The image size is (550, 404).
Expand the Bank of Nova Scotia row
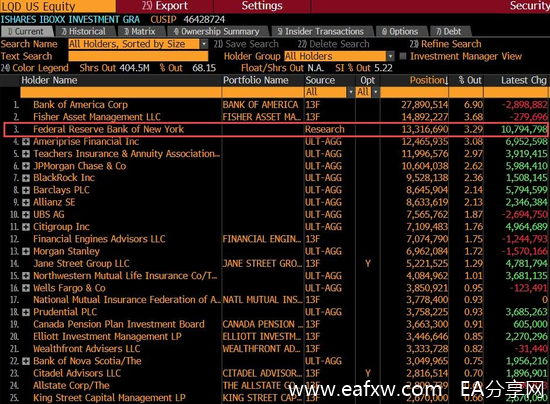click(26, 361)
